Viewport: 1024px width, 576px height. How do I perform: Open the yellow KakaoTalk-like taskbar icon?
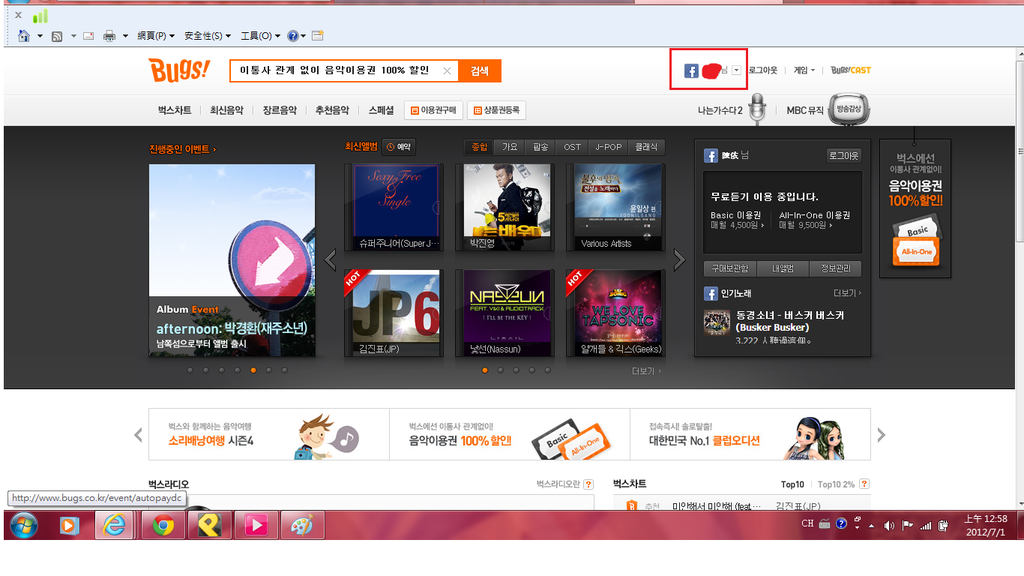click(x=210, y=525)
